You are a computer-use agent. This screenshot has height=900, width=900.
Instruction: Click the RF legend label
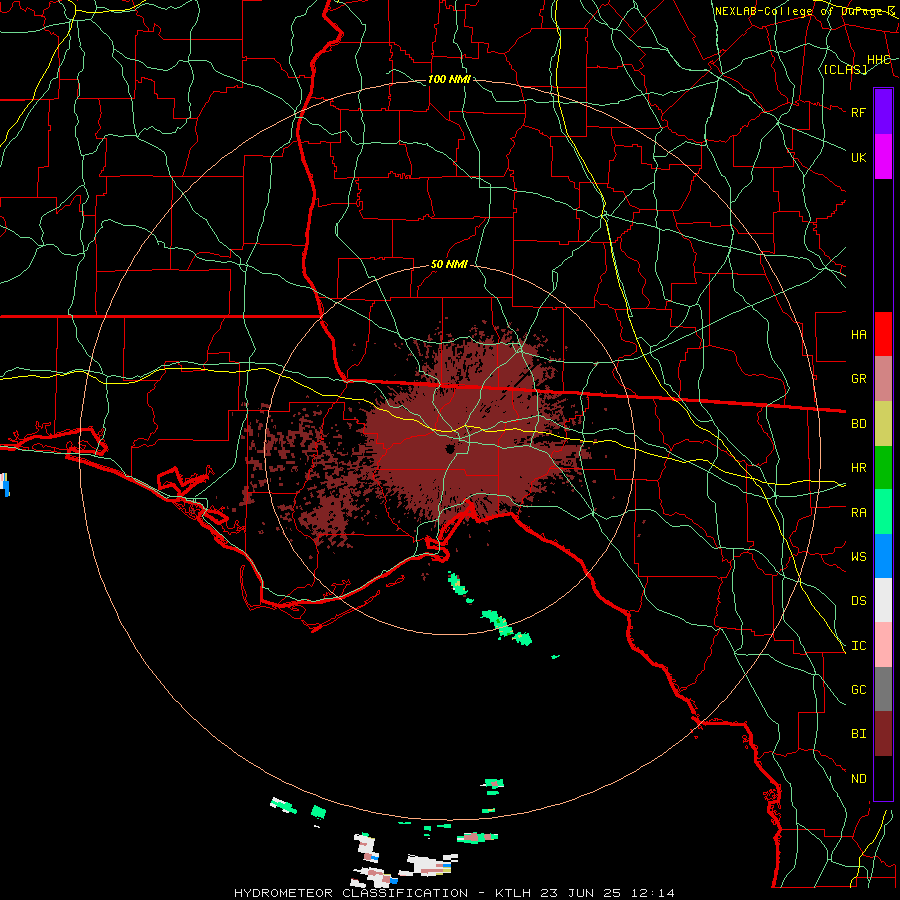coord(858,112)
